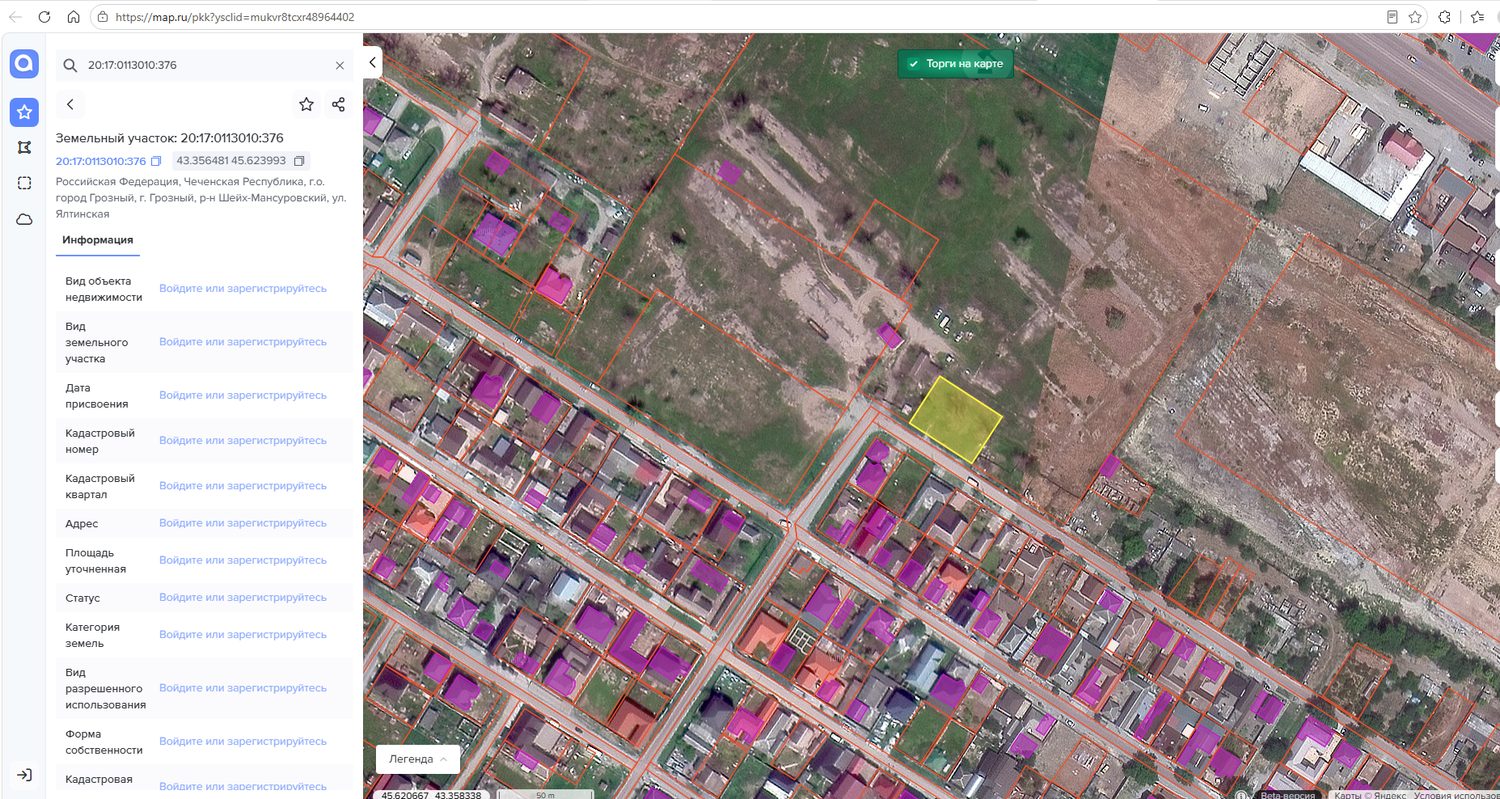This screenshot has height=799, width=1500.
Task: Open browser reader view icon
Action: [x=1392, y=17]
